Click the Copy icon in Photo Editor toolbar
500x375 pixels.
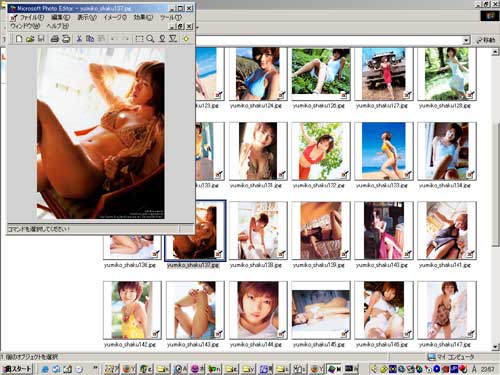click(90, 39)
